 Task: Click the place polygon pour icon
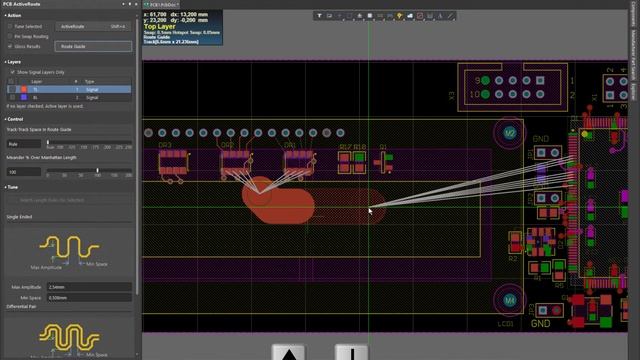(x=410, y=16)
